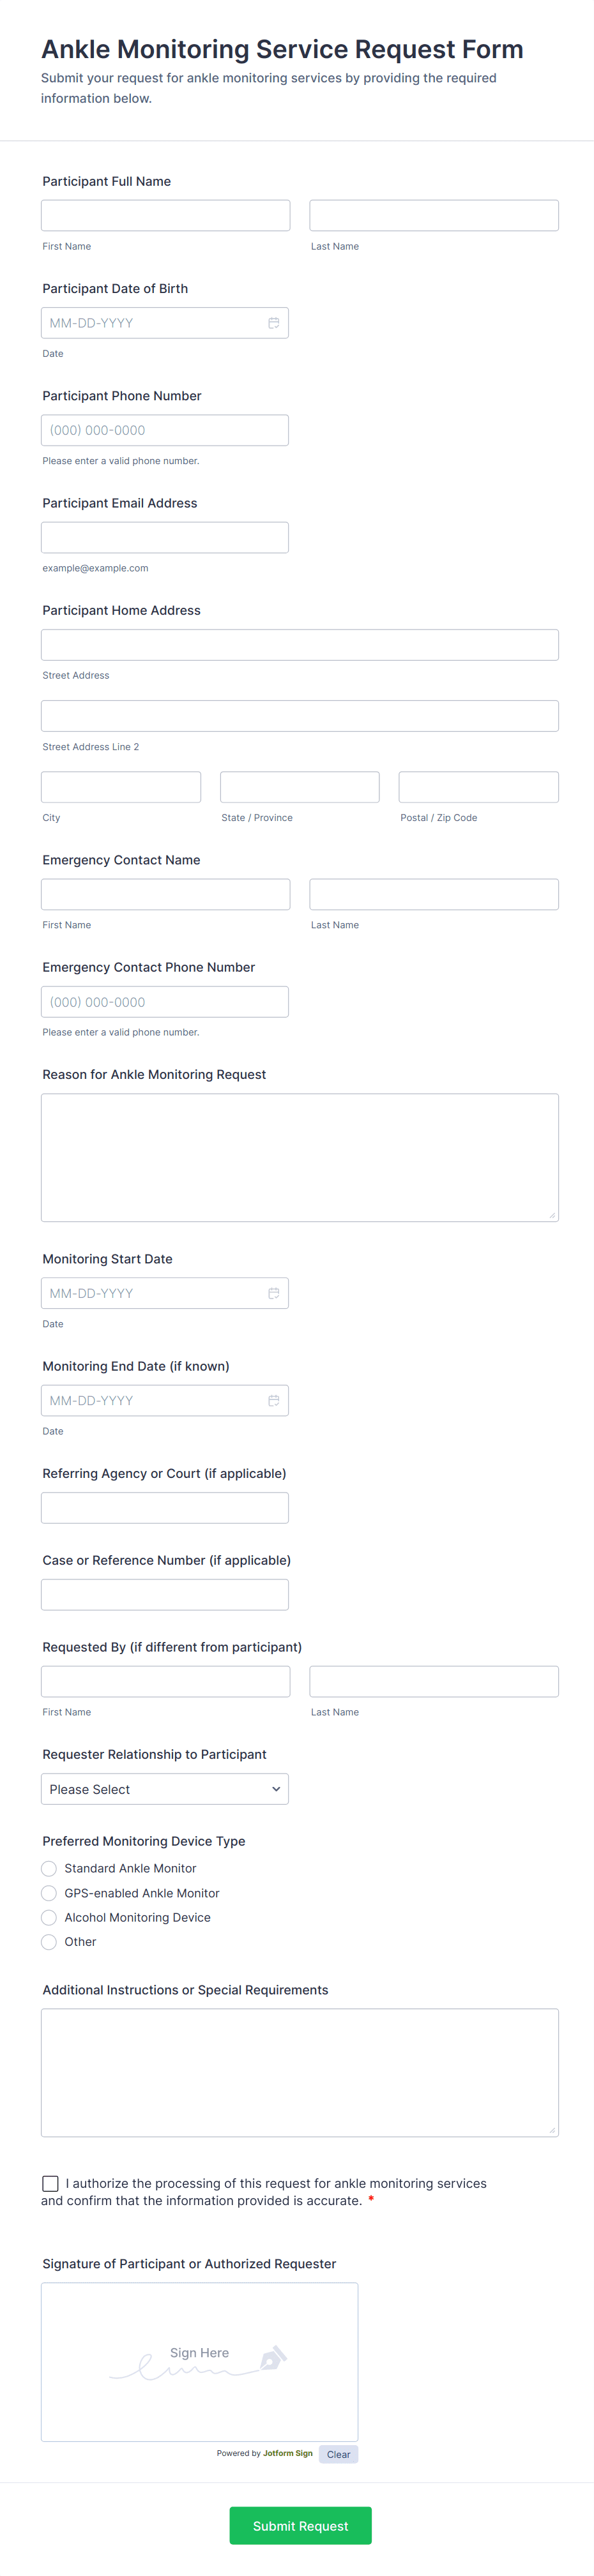Focus the Reason for Ankle Monitoring textarea
Image resolution: width=594 pixels, height=2576 pixels.
coord(300,1157)
